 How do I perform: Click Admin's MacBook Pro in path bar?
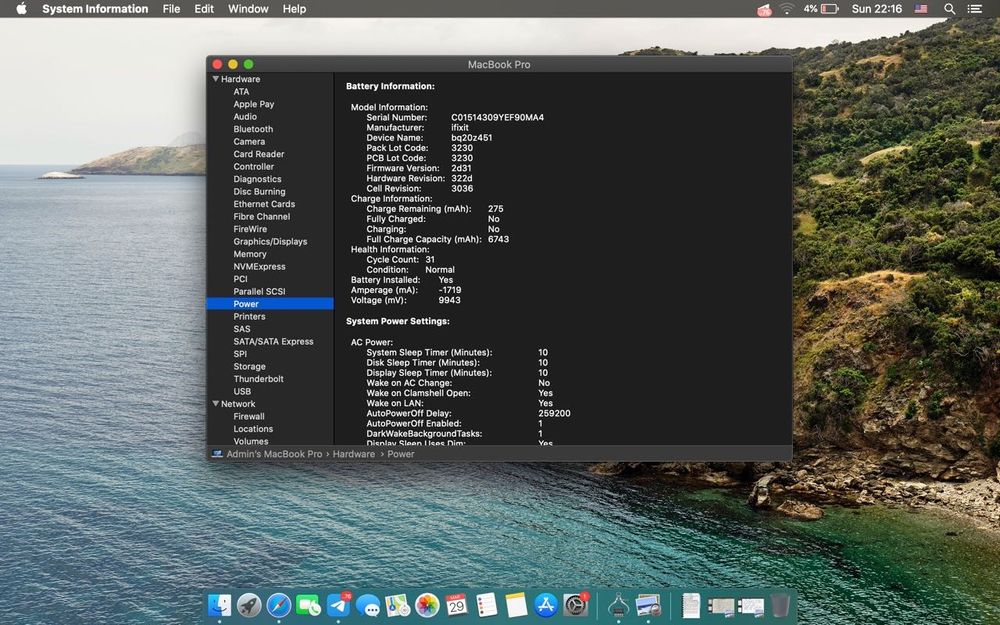click(274, 454)
